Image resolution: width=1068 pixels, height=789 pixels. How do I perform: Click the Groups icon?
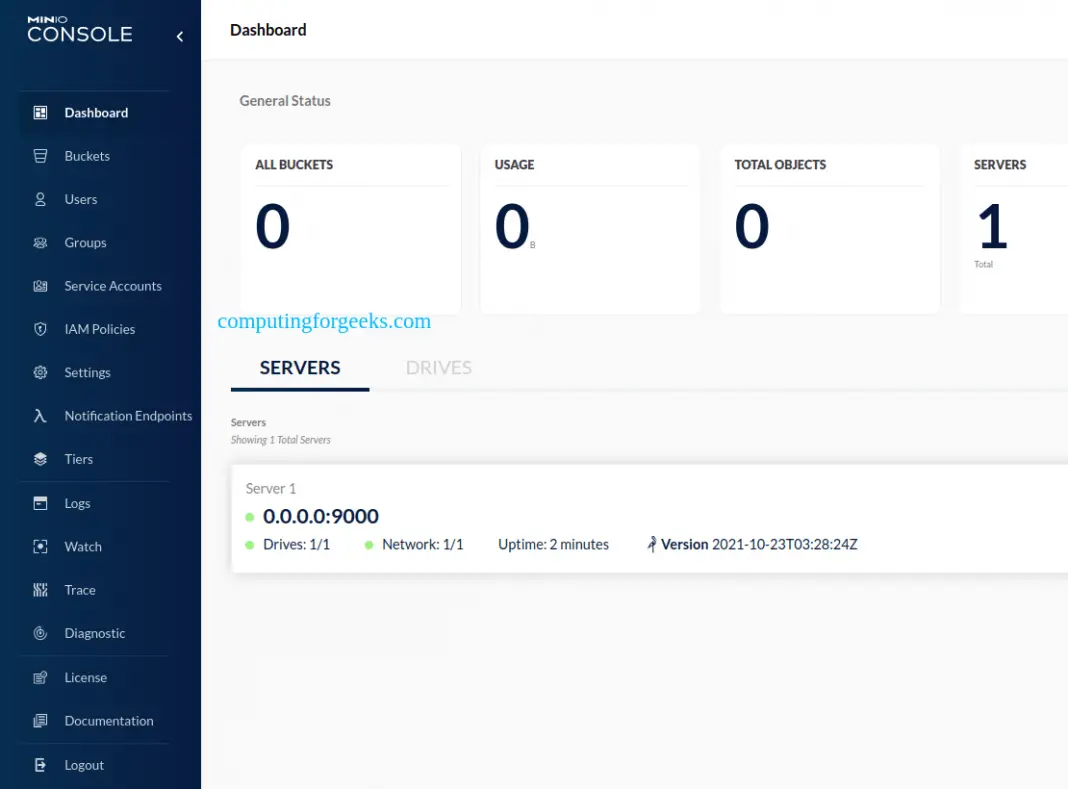(x=39, y=242)
